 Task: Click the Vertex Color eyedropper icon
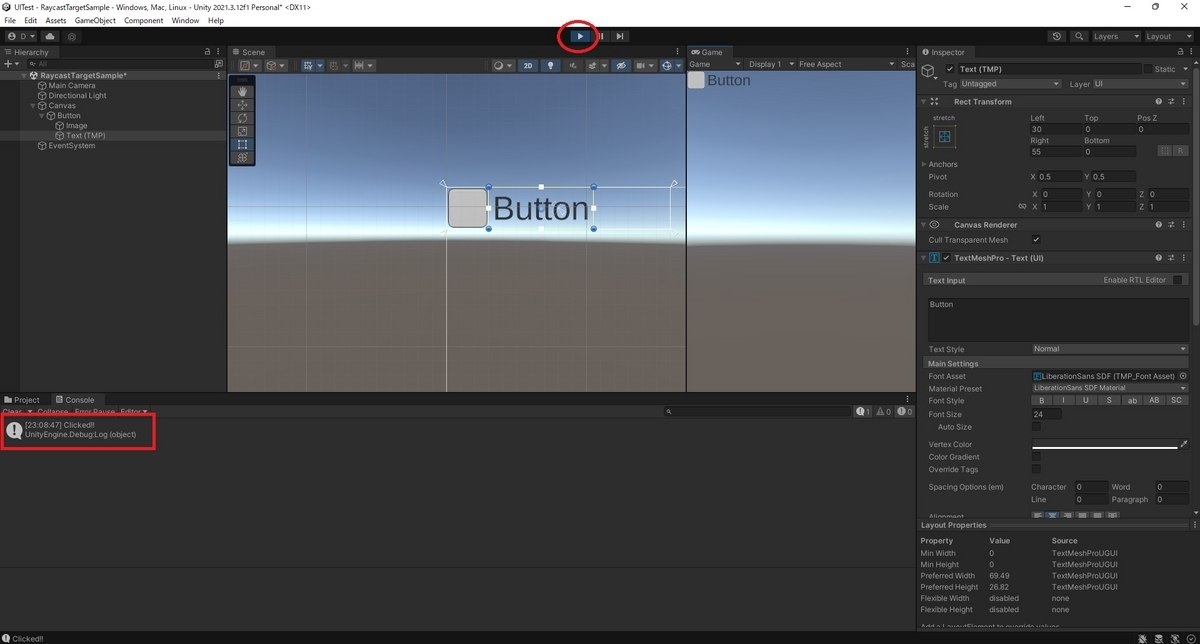point(1184,445)
